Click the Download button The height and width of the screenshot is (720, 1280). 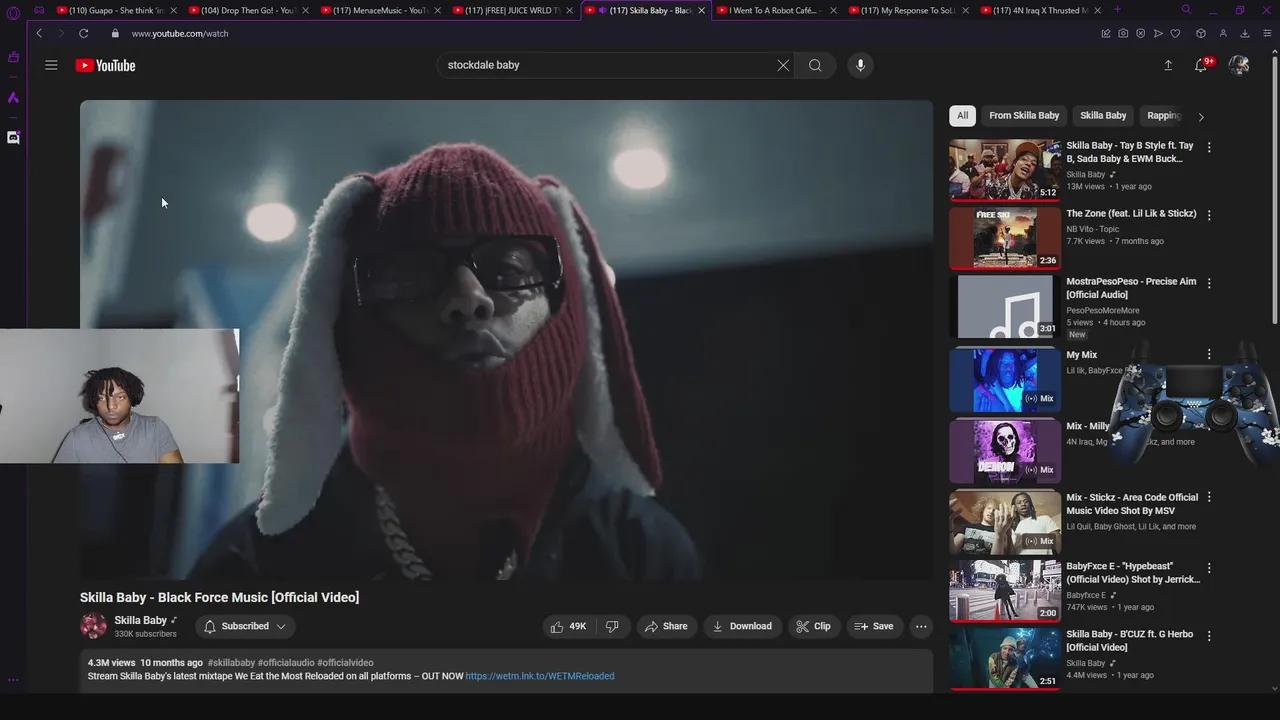pos(742,626)
